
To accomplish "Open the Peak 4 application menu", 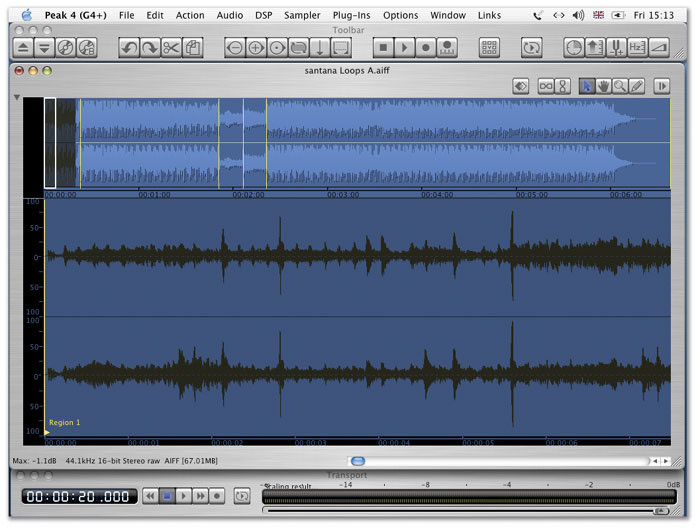I will (x=75, y=15).
